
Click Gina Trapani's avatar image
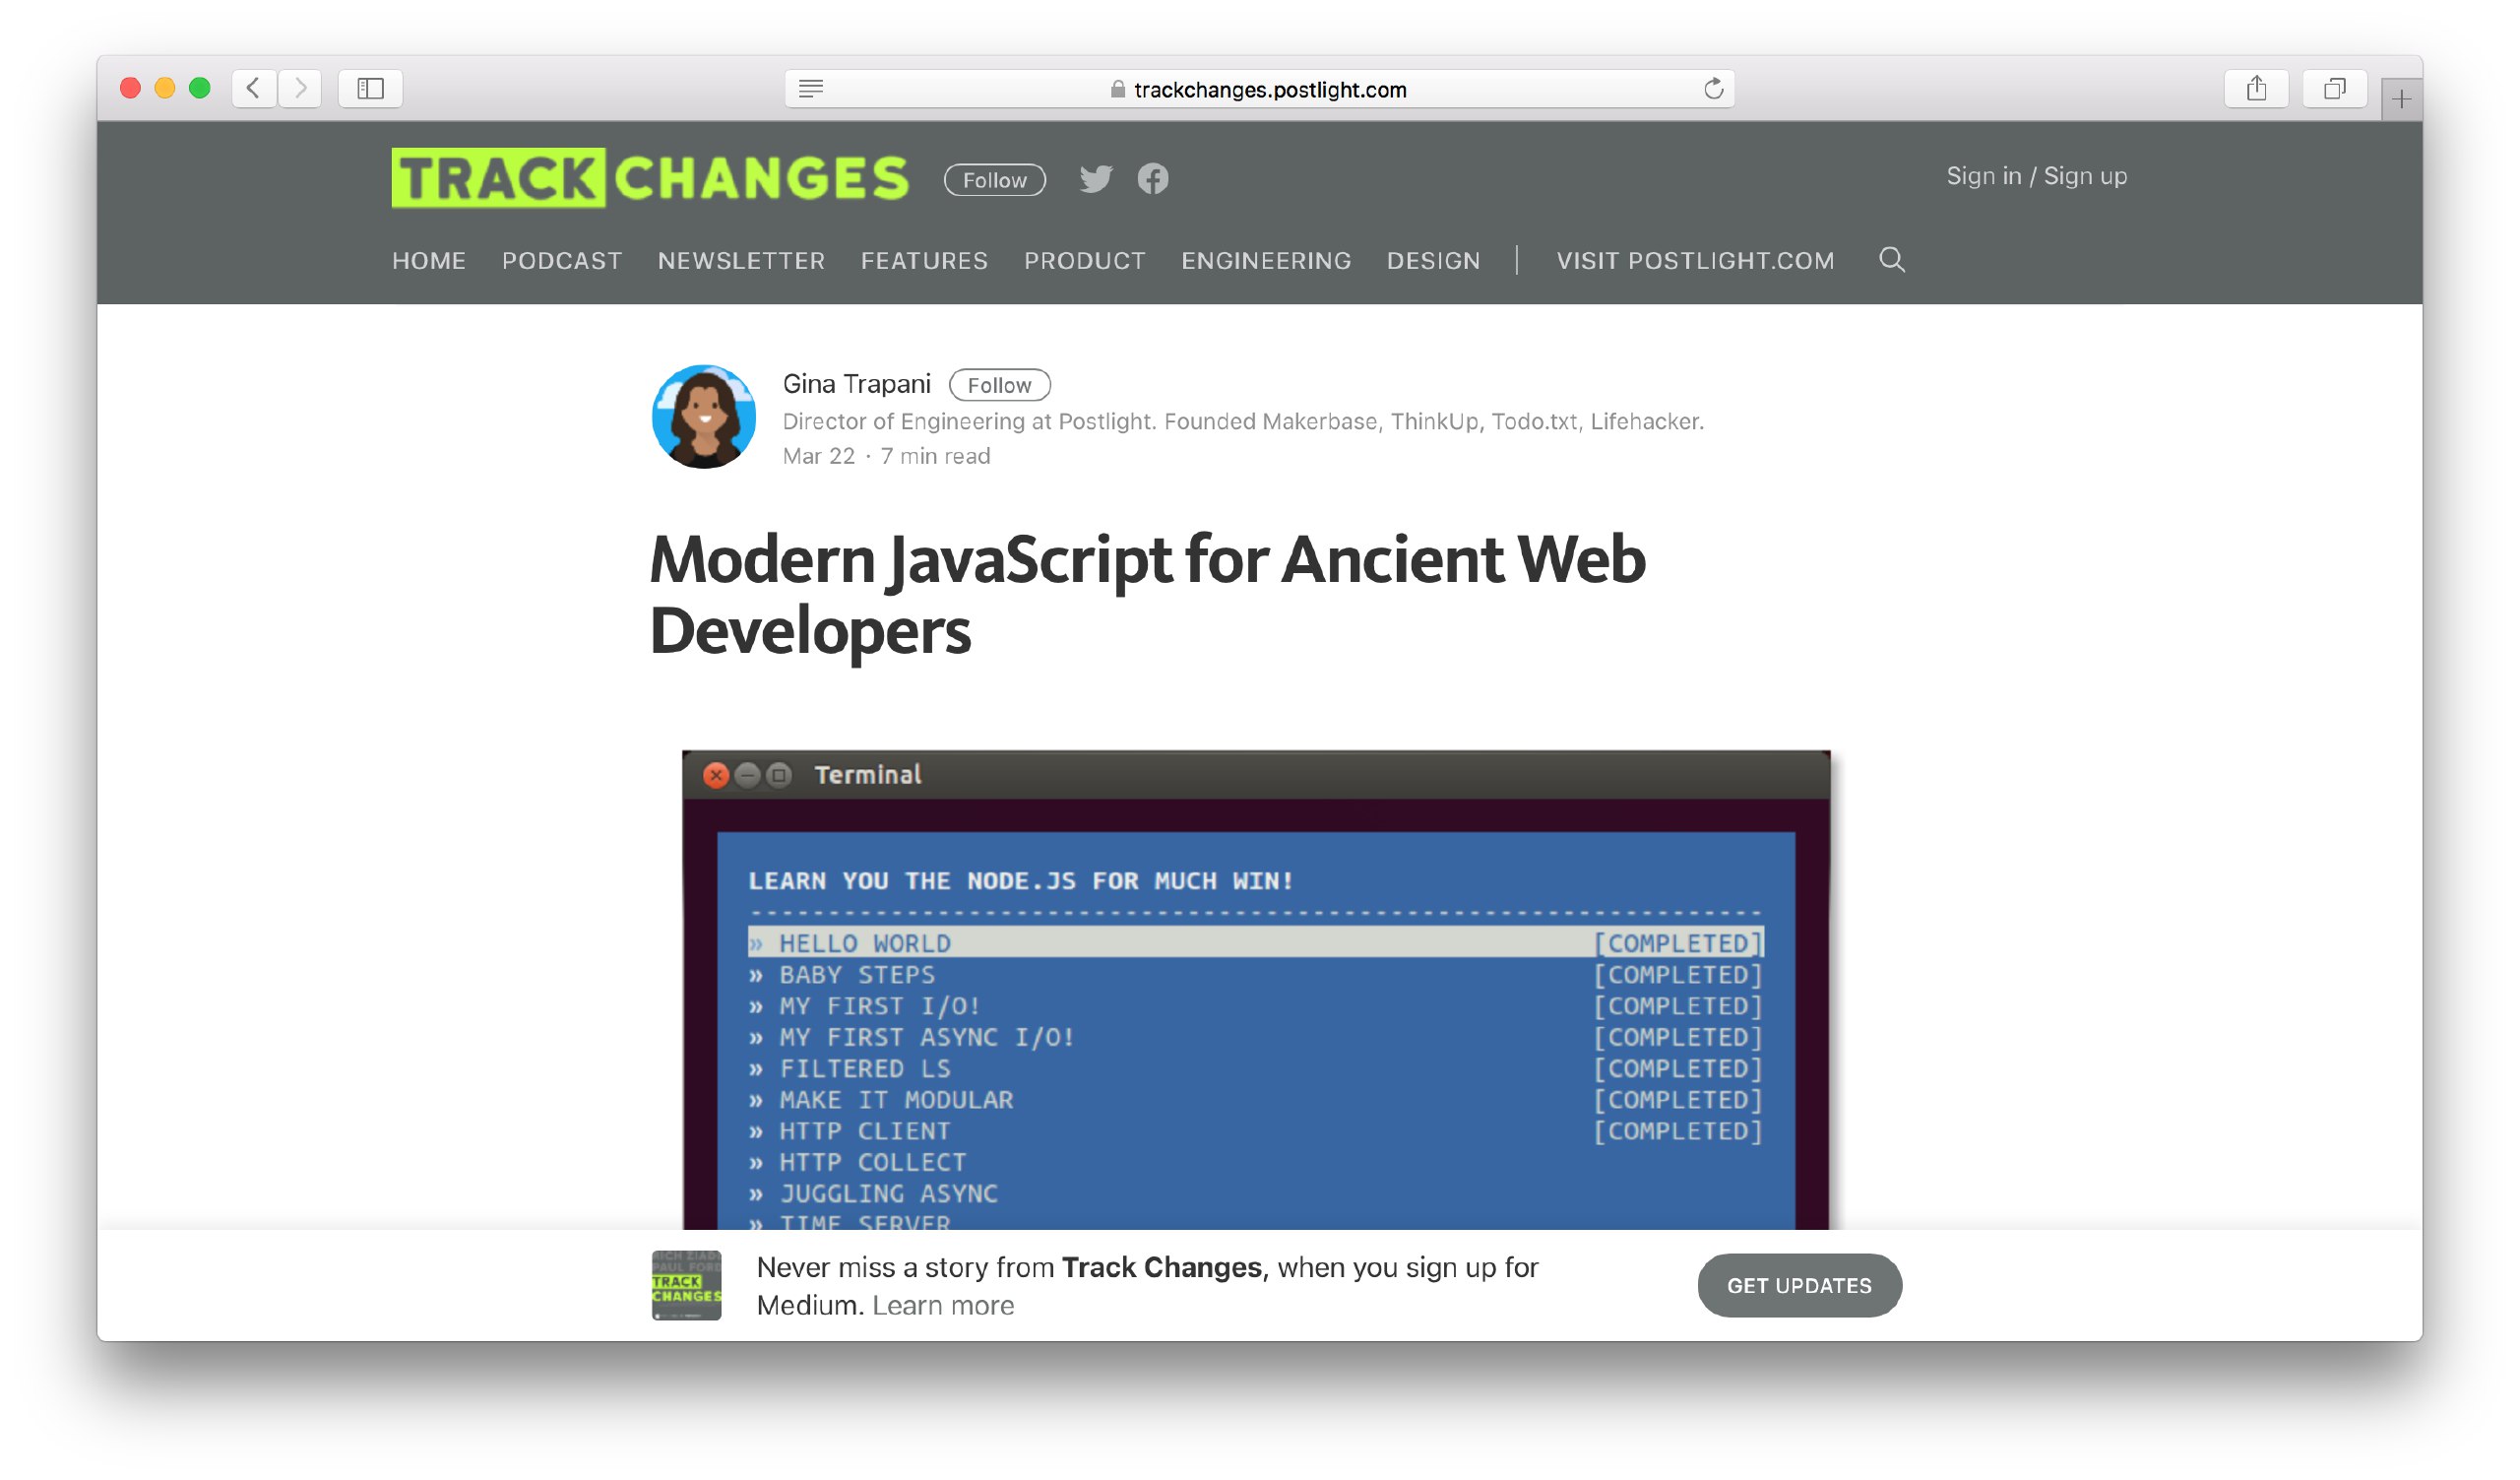click(x=704, y=417)
